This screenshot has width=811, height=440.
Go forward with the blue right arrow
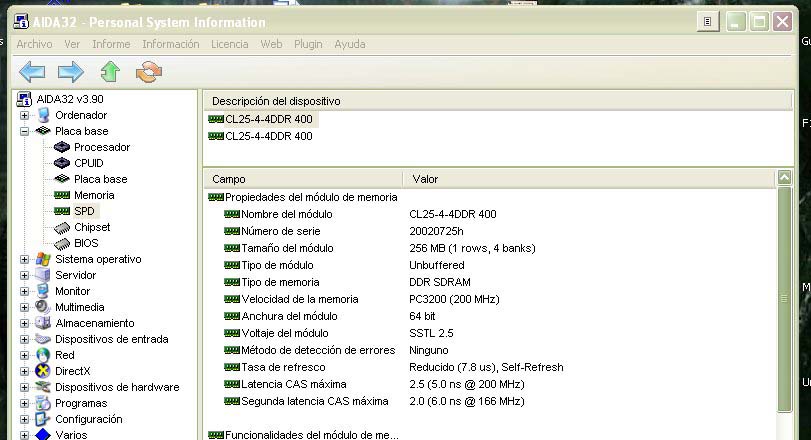[70, 72]
